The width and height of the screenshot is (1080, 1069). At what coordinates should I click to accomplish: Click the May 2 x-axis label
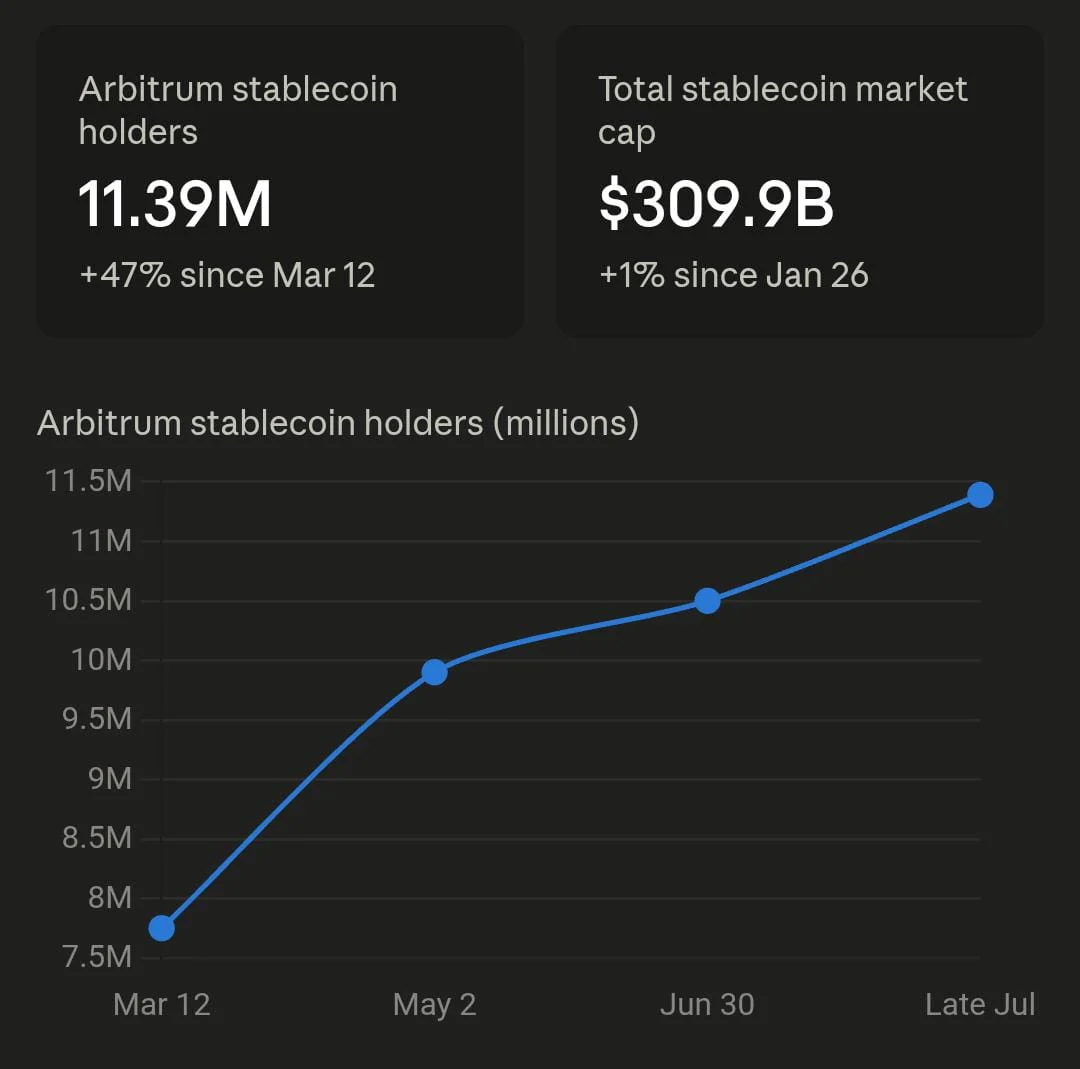tap(435, 1006)
